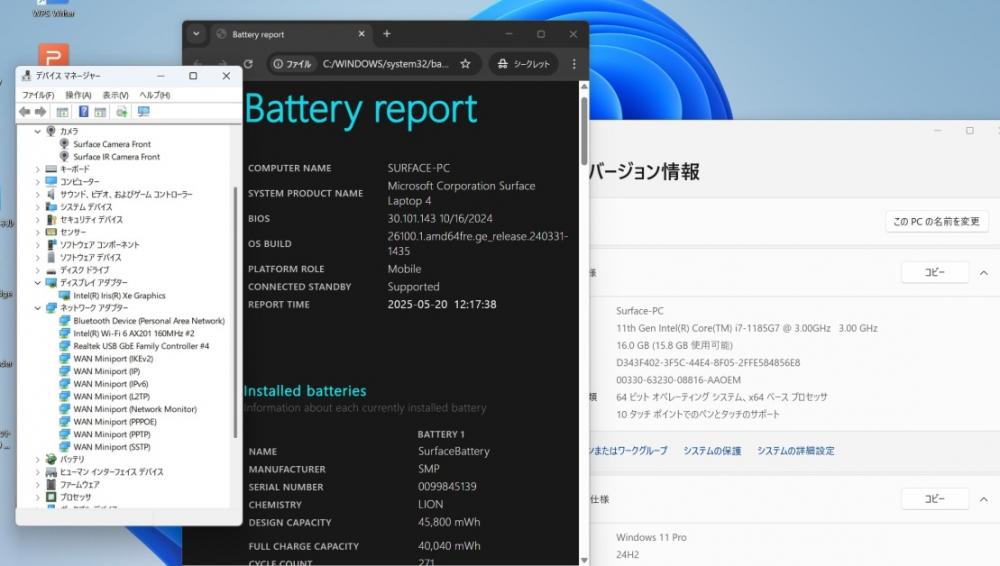This screenshot has height=566, width=1000.
Task: Open 表示(V) menu in Device Manager
Action: pyautogui.click(x=115, y=95)
